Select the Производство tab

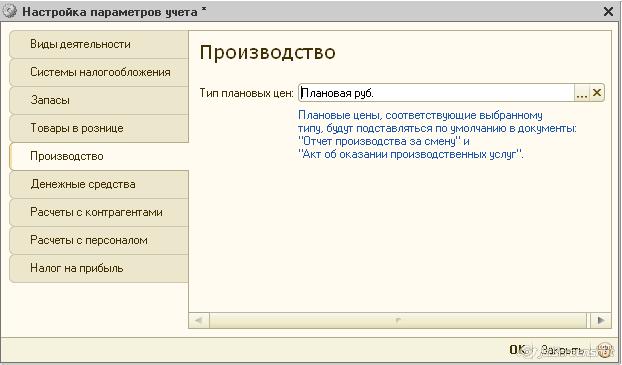tap(99, 156)
